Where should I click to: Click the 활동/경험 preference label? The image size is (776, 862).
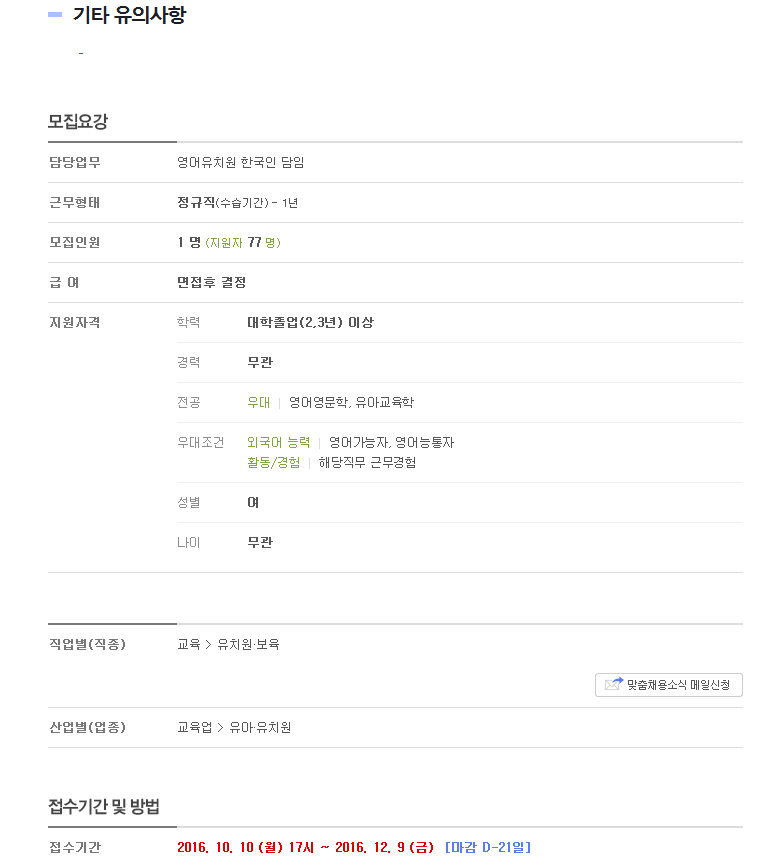point(274,462)
